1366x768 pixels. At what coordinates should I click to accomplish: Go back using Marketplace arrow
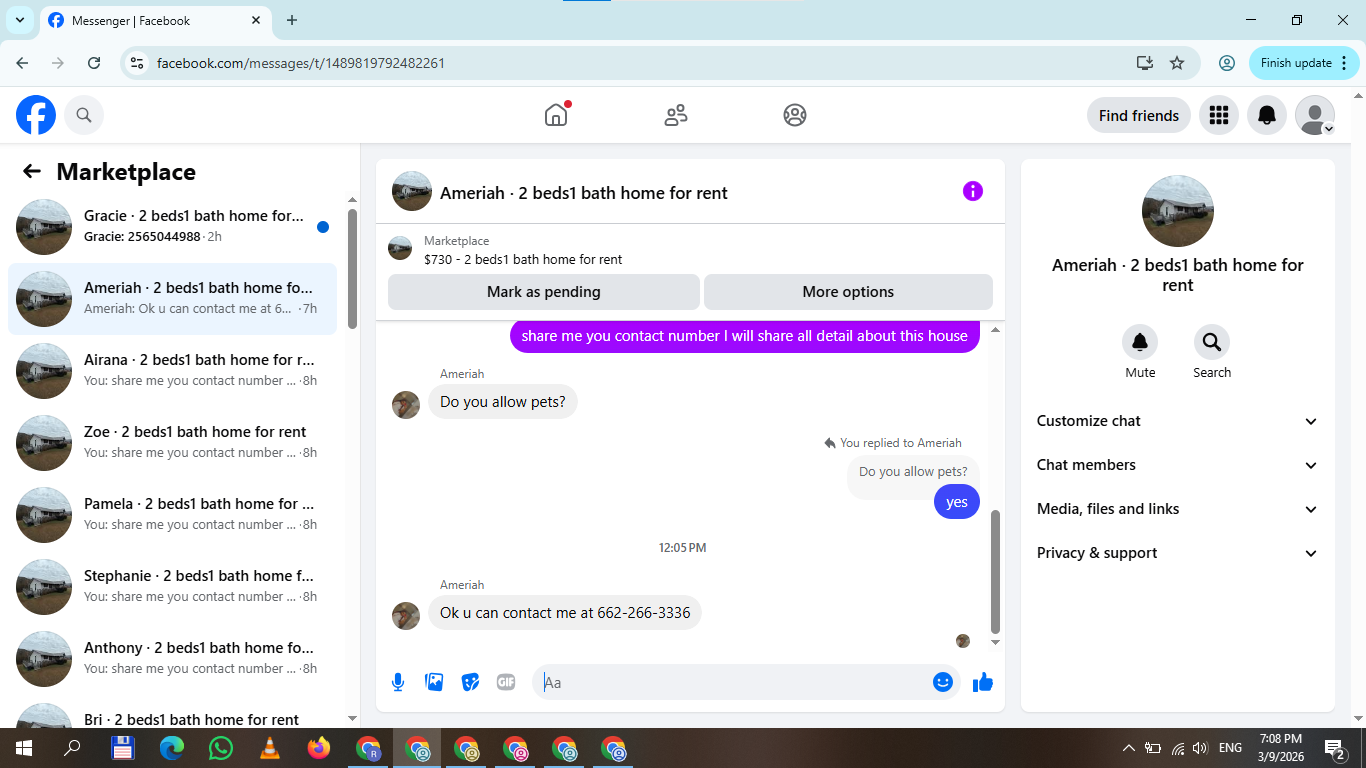(32, 171)
